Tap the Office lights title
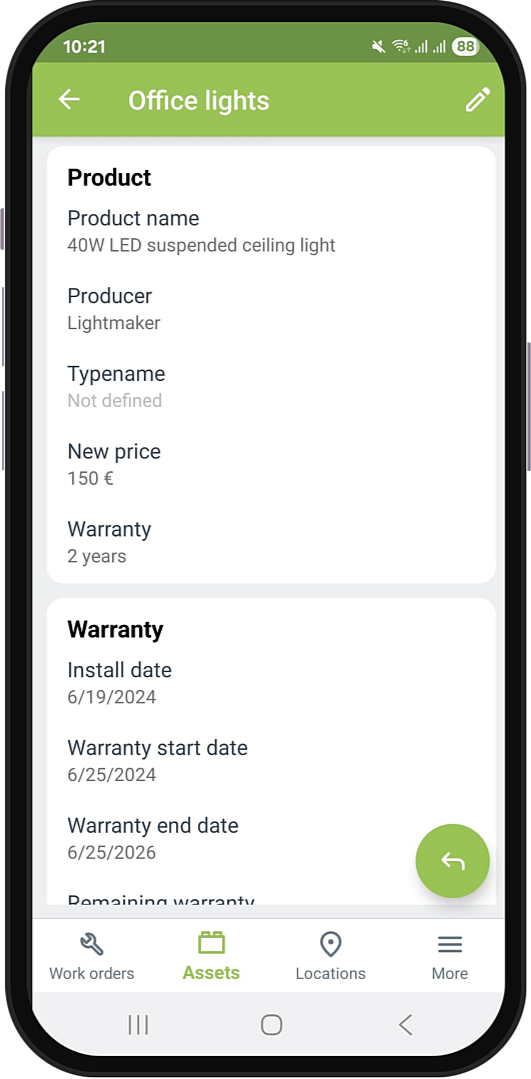The image size is (531, 1079). coord(199,100)
